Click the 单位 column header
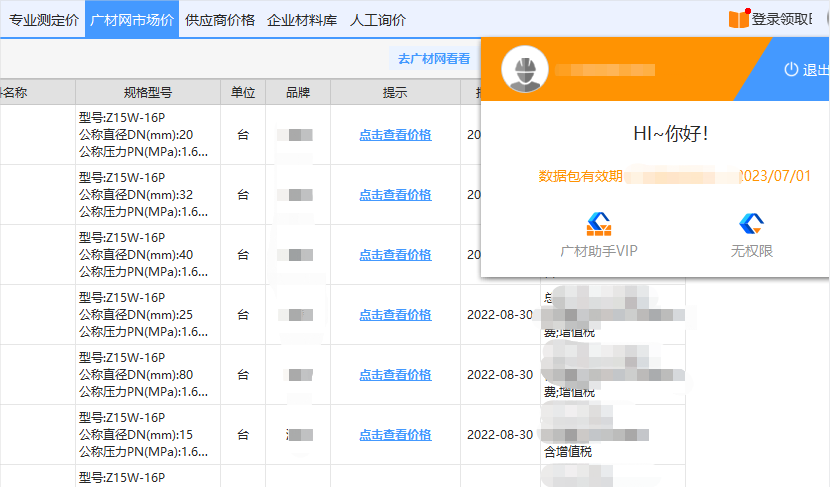Screen dimensions: 830x487 [x=243, y=93]
